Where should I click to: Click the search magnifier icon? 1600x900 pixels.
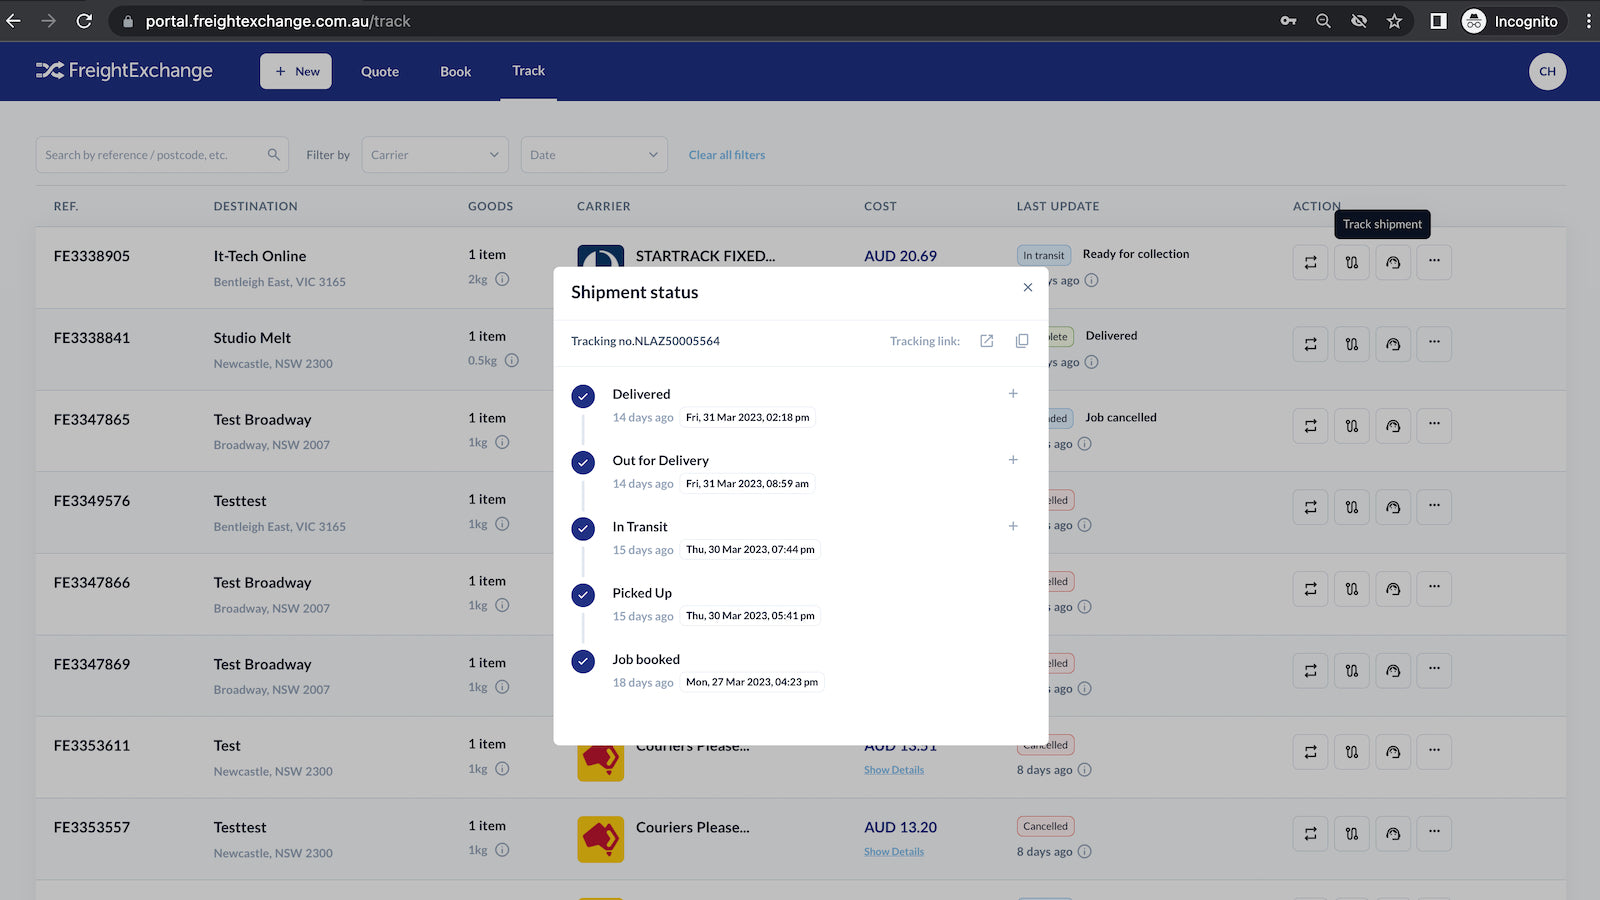click(272, 154)
